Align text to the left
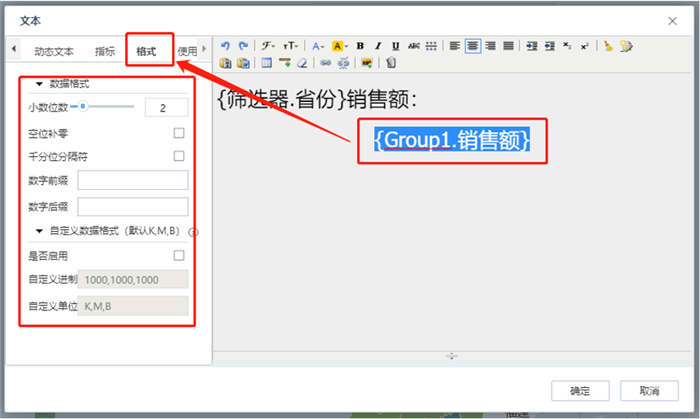The height and width of the screenshot is (419, 700). 455,46
